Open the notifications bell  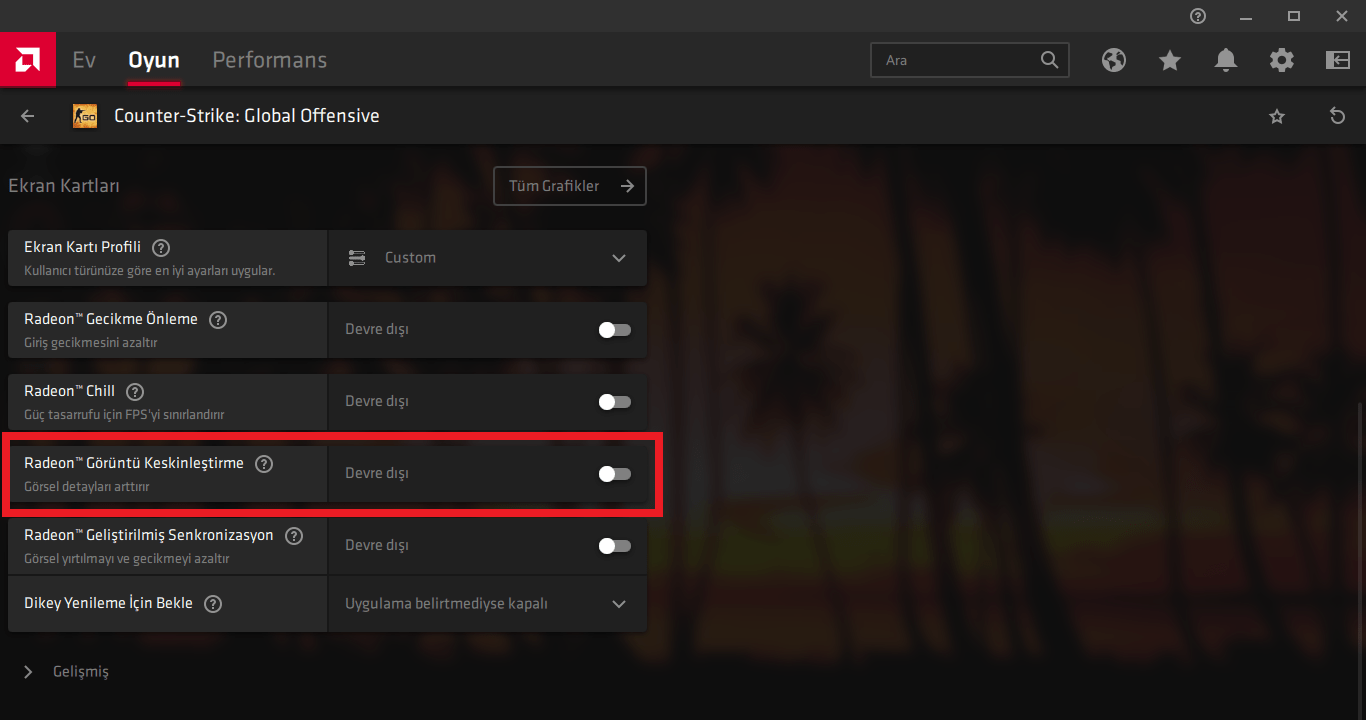(x=1226, y=60)
